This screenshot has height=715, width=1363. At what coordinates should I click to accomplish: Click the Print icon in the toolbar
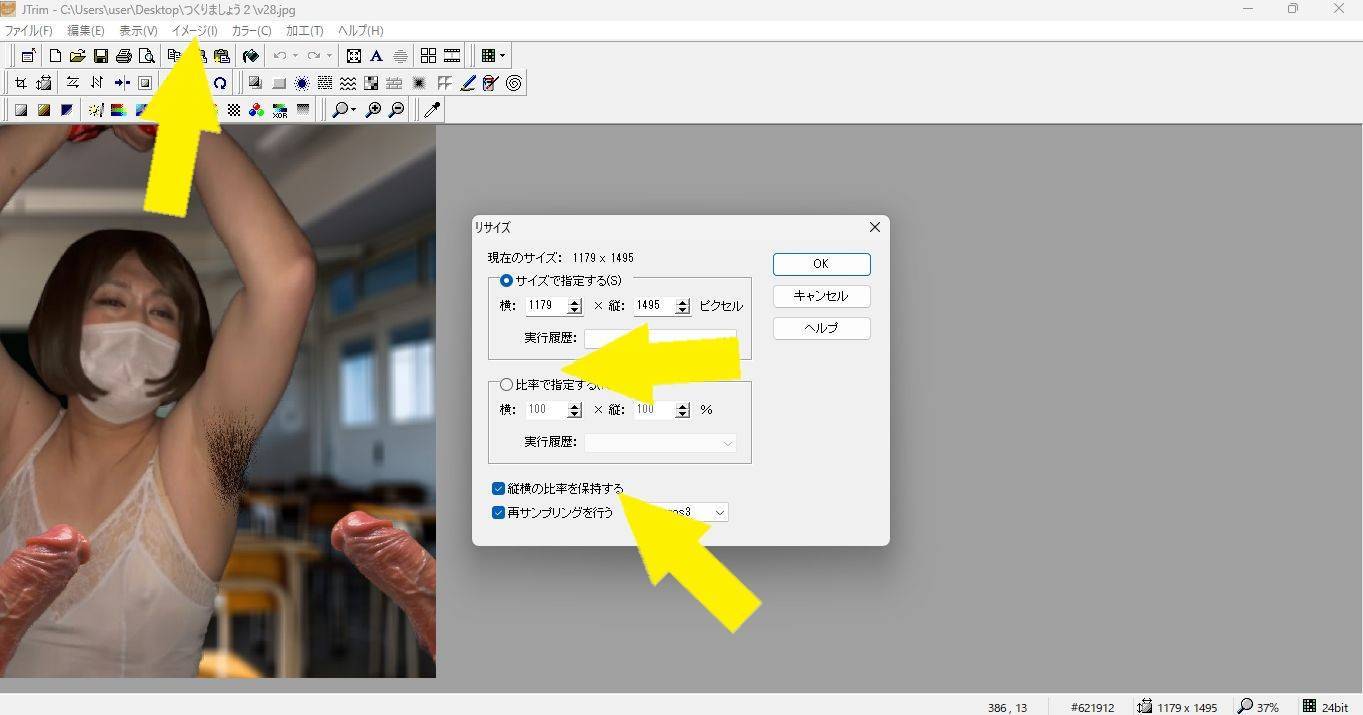click(x=123, y=56)
